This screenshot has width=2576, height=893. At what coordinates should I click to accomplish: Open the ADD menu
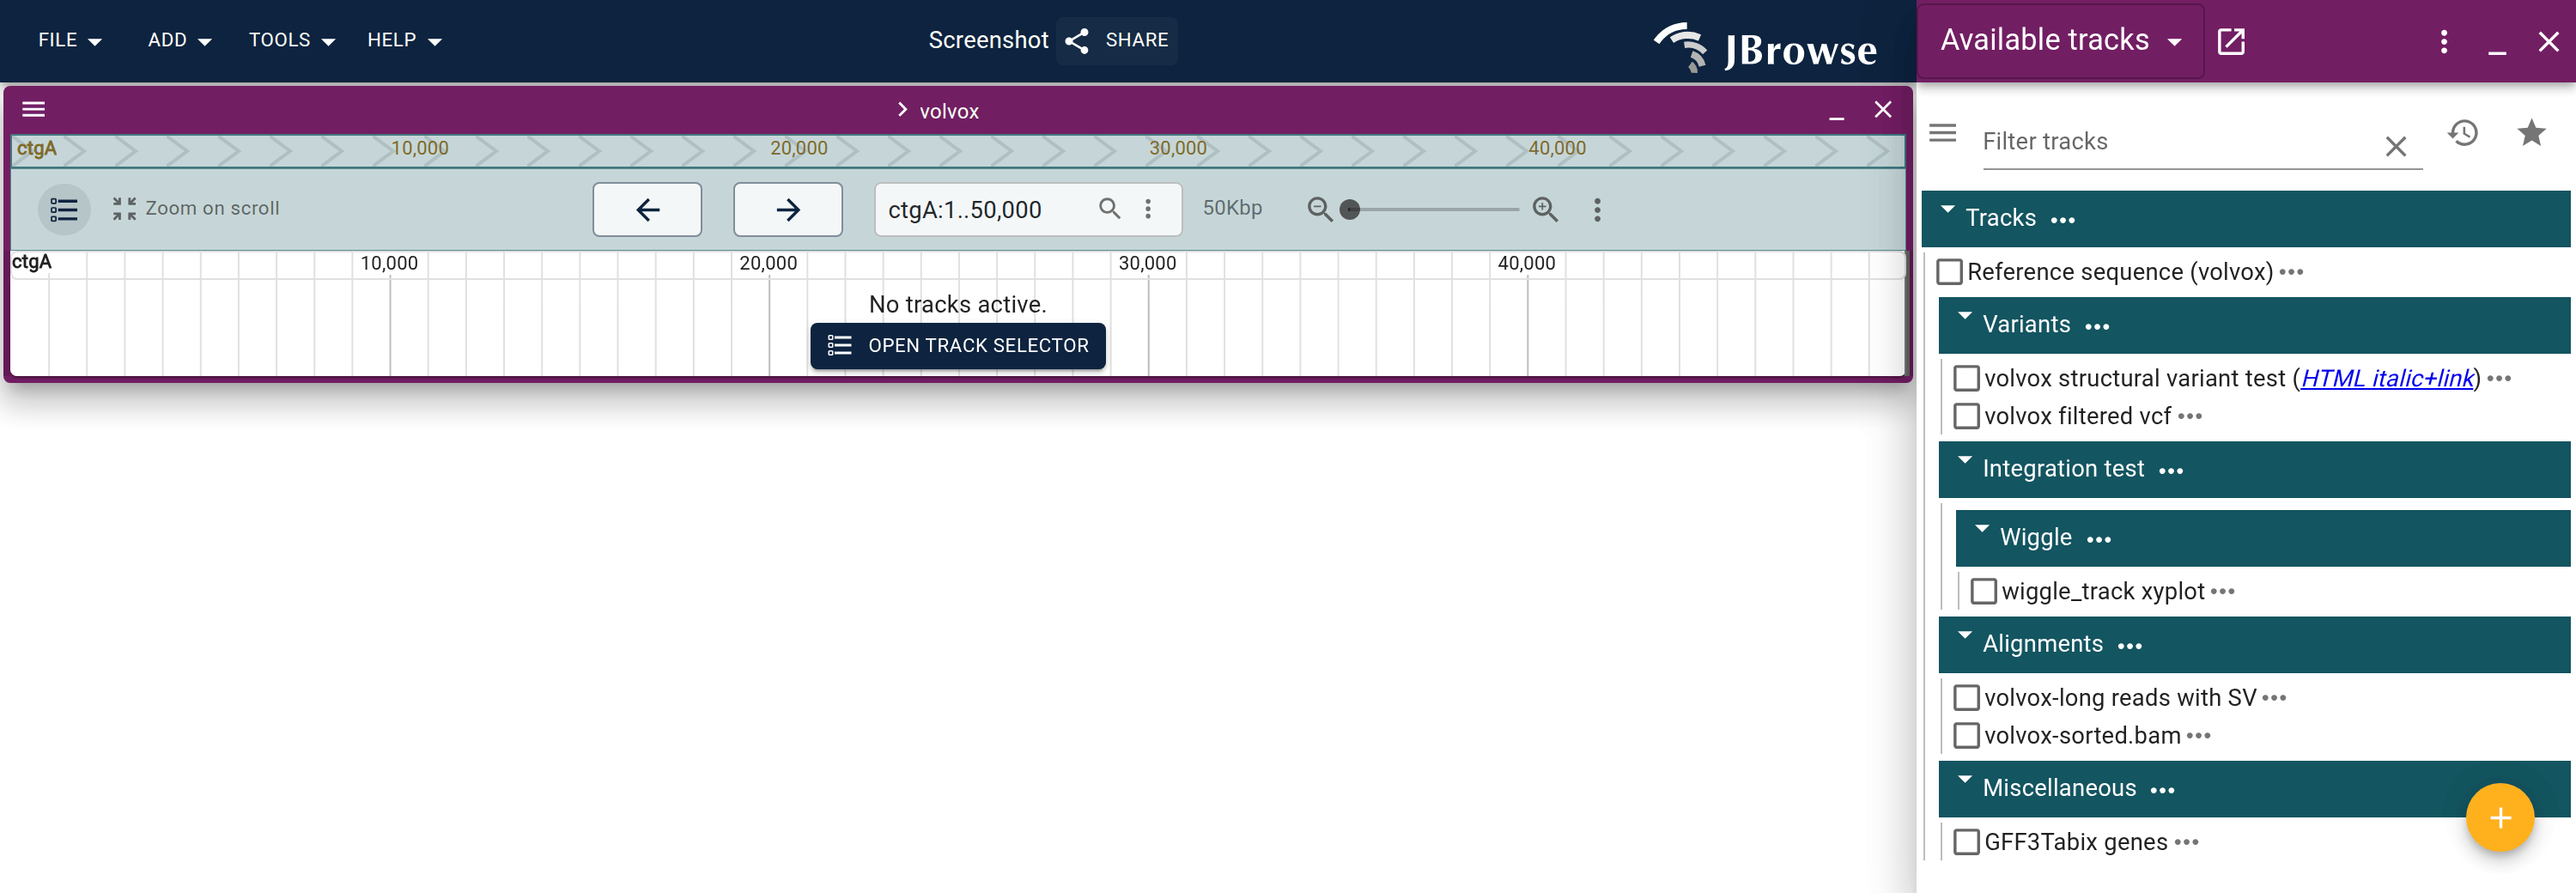pos(179,40)
